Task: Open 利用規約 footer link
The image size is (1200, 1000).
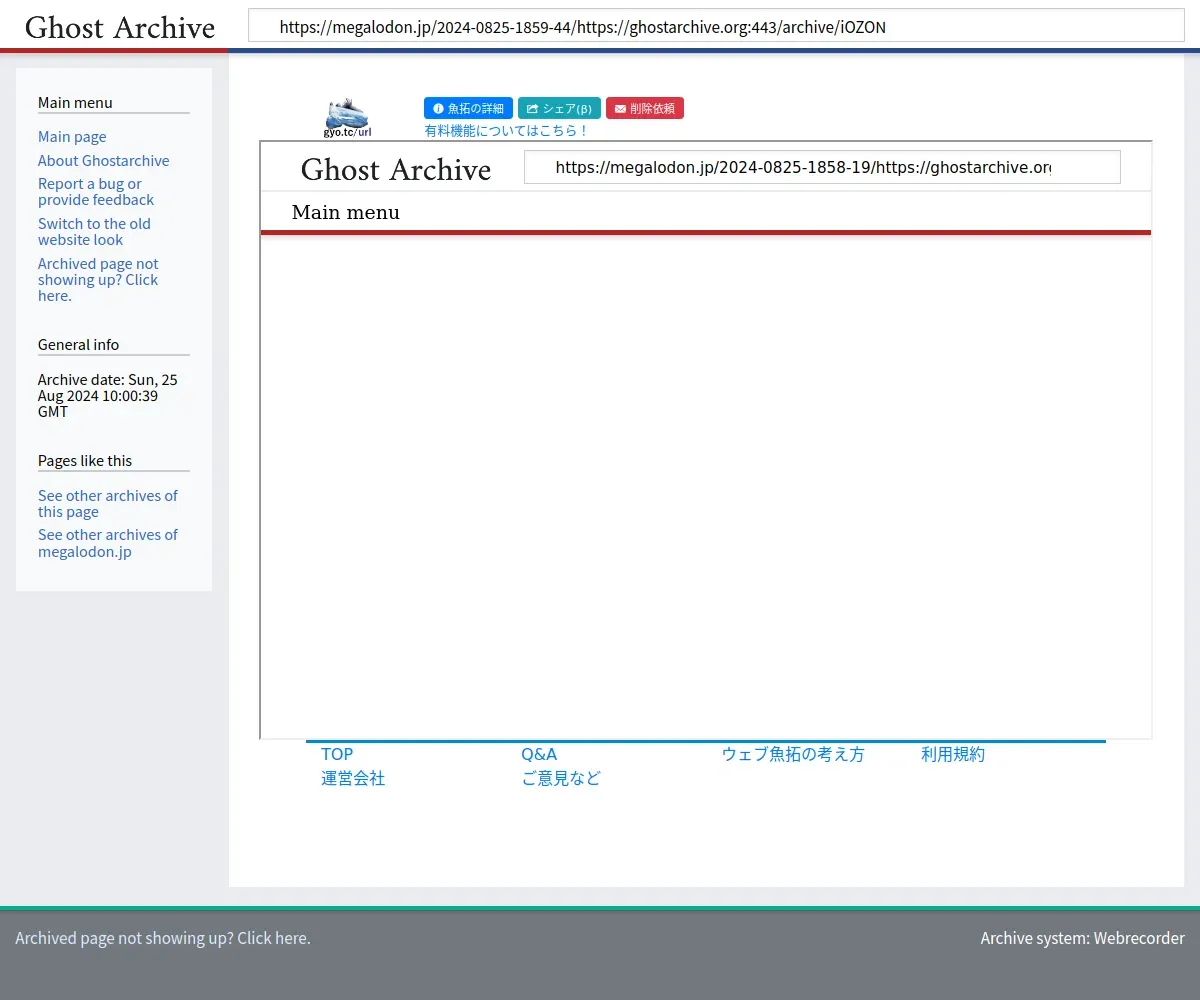Action: 953,754
